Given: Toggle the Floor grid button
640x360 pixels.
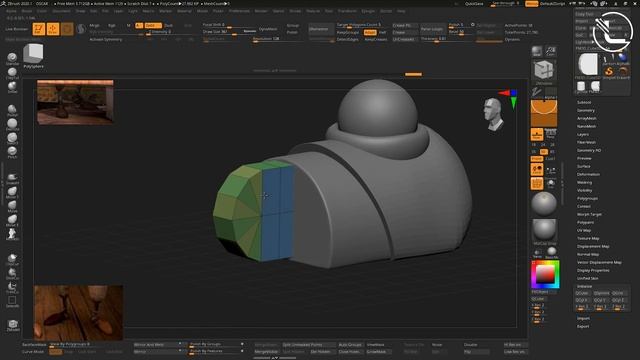Looking at the screenshot, I should tap(537, 134).
